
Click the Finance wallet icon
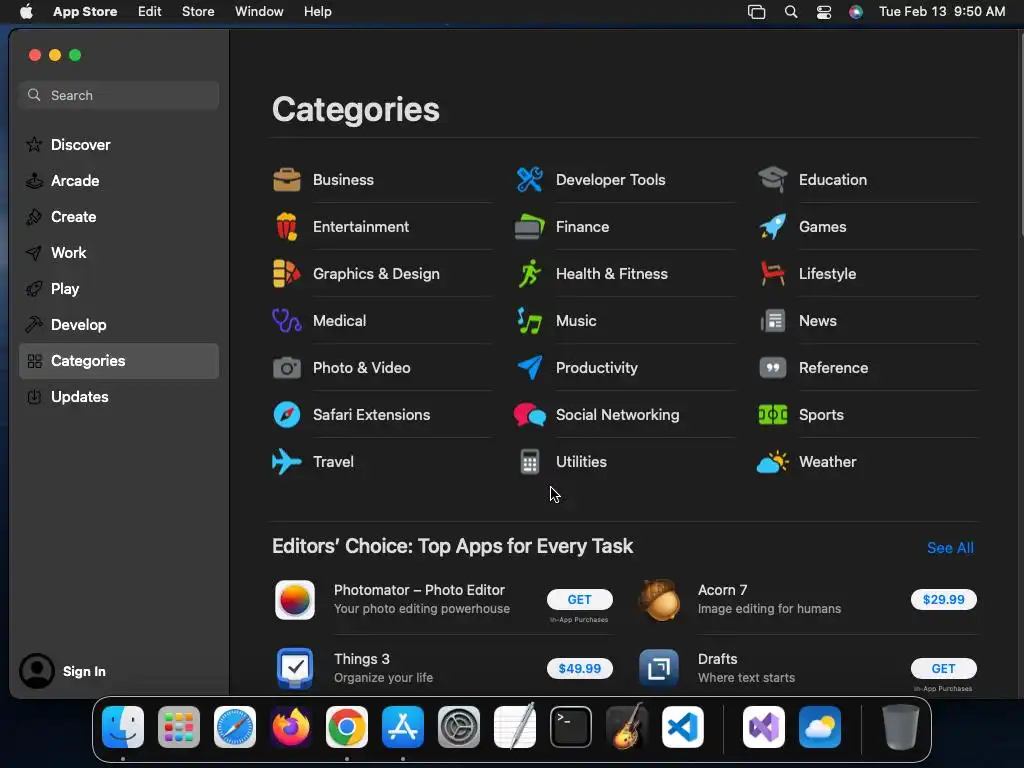(x=530, y=227)
